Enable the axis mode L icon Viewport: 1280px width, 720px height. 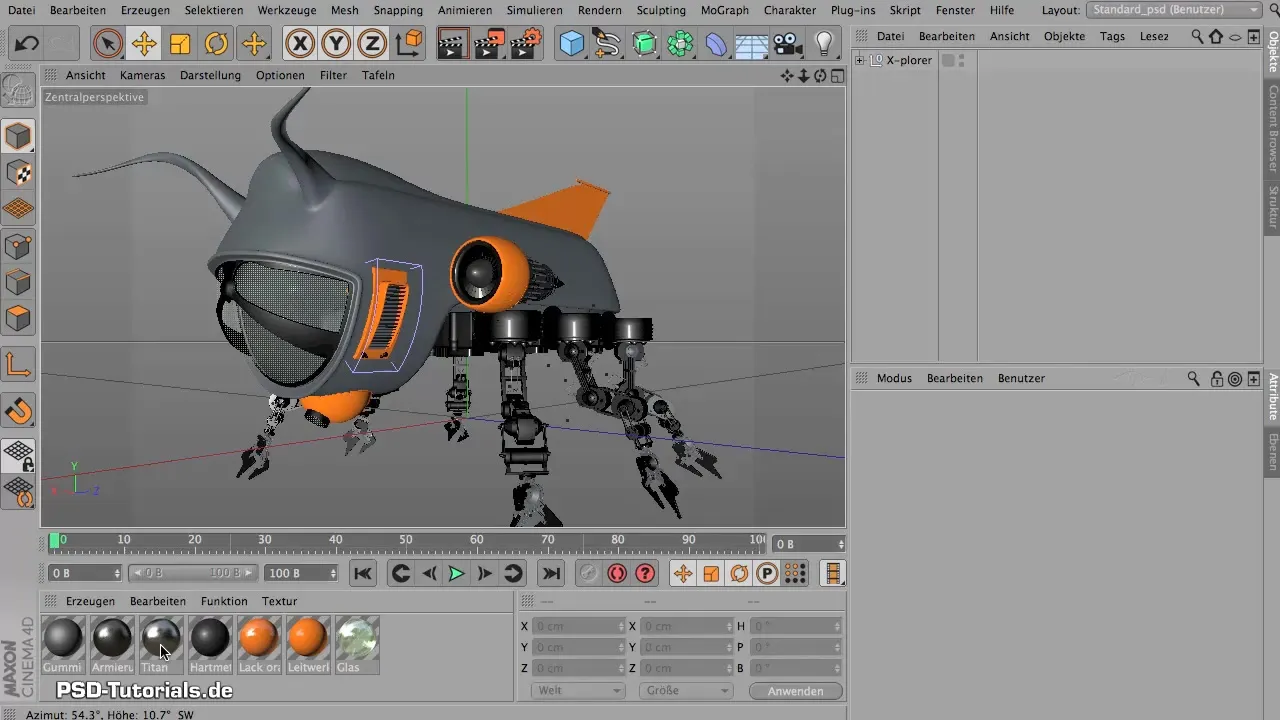click(x=19, y=365)
